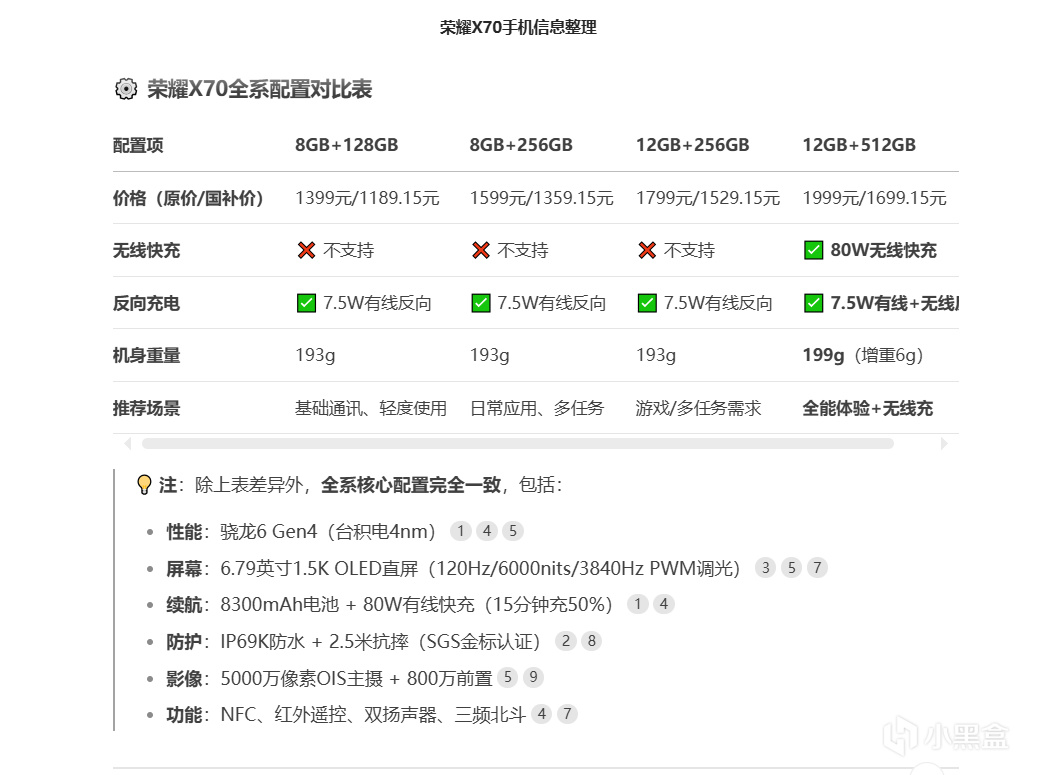This screenshot has height=775, width=1039.
Task: Click the 12GB+512GB column header
Action: tap(859, 145)
